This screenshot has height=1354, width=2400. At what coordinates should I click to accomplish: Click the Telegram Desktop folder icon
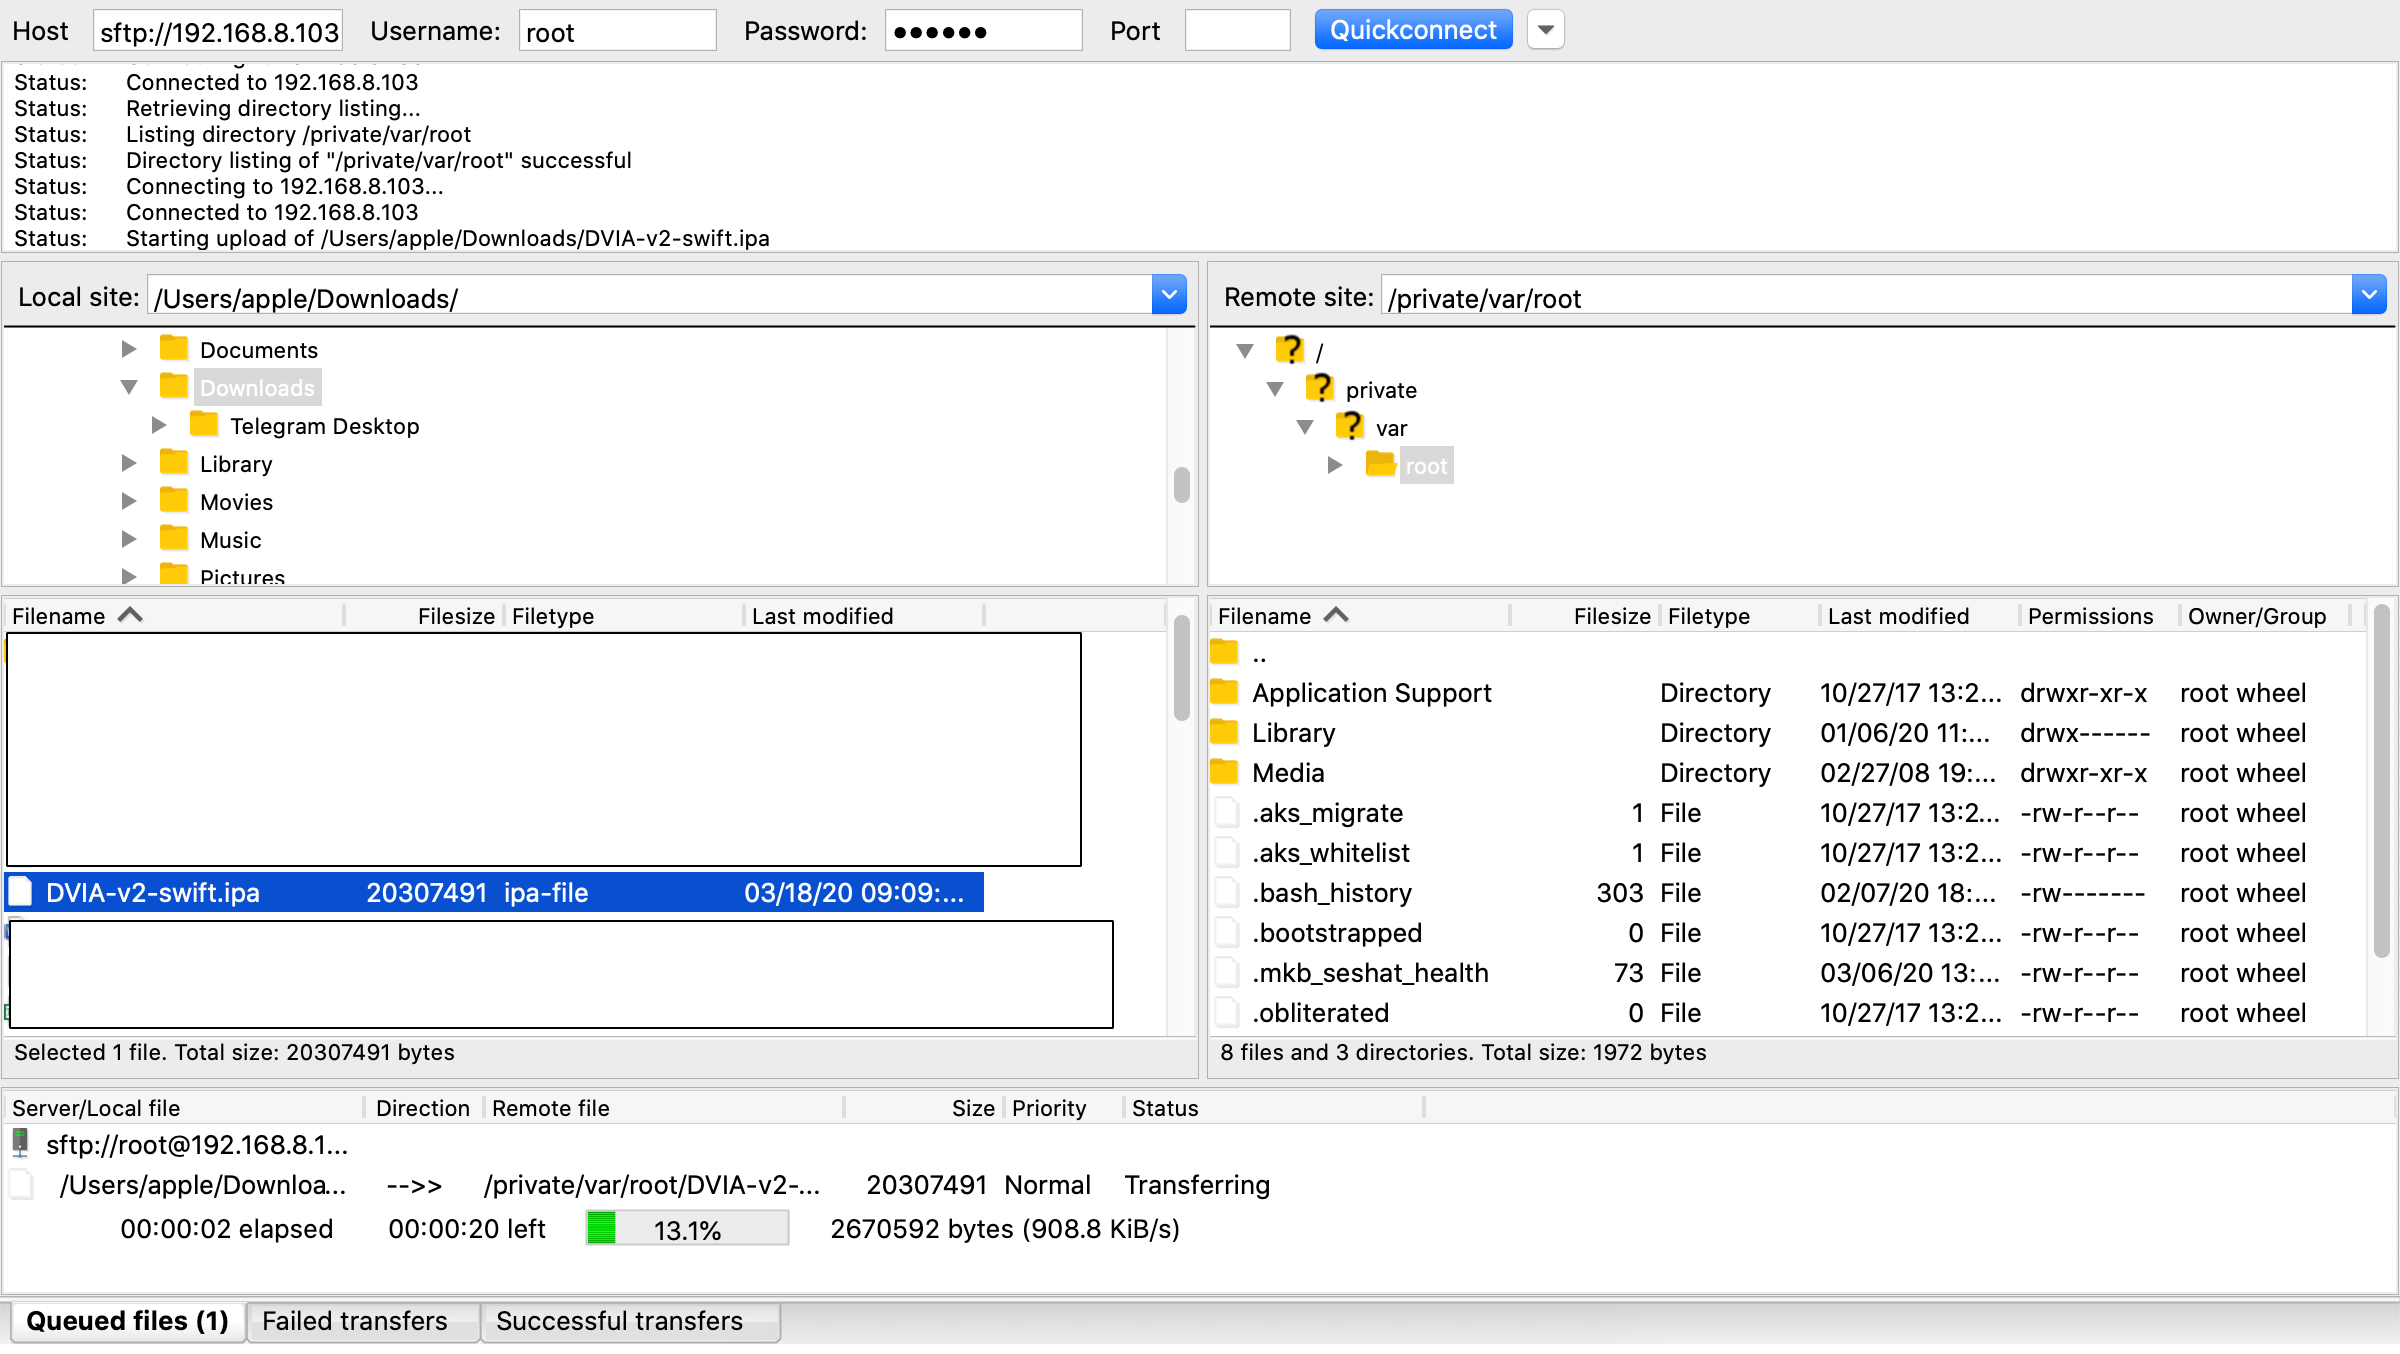(204, 425)
